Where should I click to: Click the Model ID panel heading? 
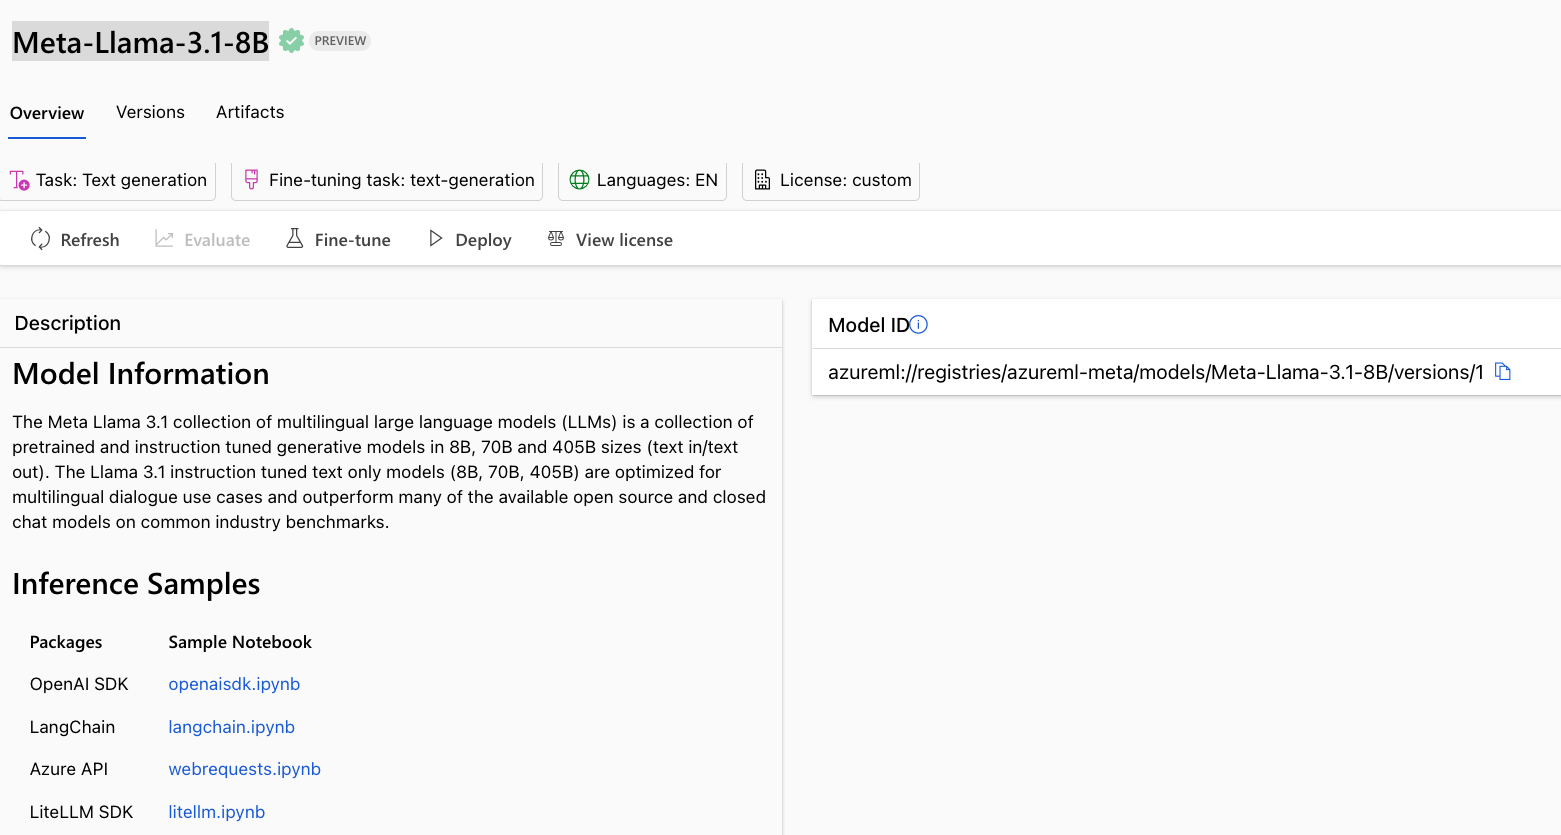pos(869,325)
